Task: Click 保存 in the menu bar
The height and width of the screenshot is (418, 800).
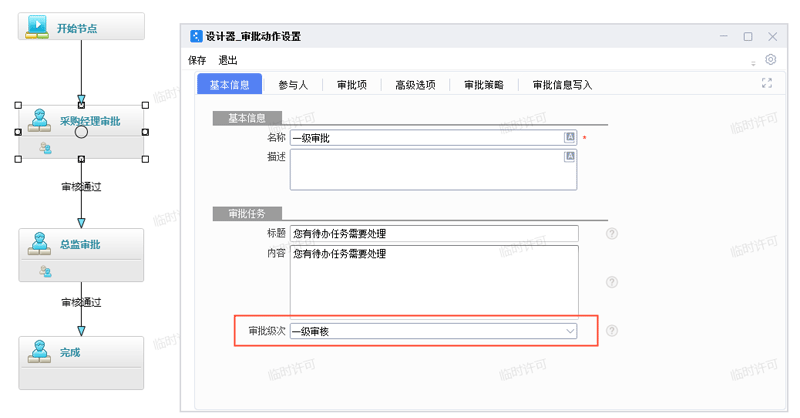Action: pos(197,60)
